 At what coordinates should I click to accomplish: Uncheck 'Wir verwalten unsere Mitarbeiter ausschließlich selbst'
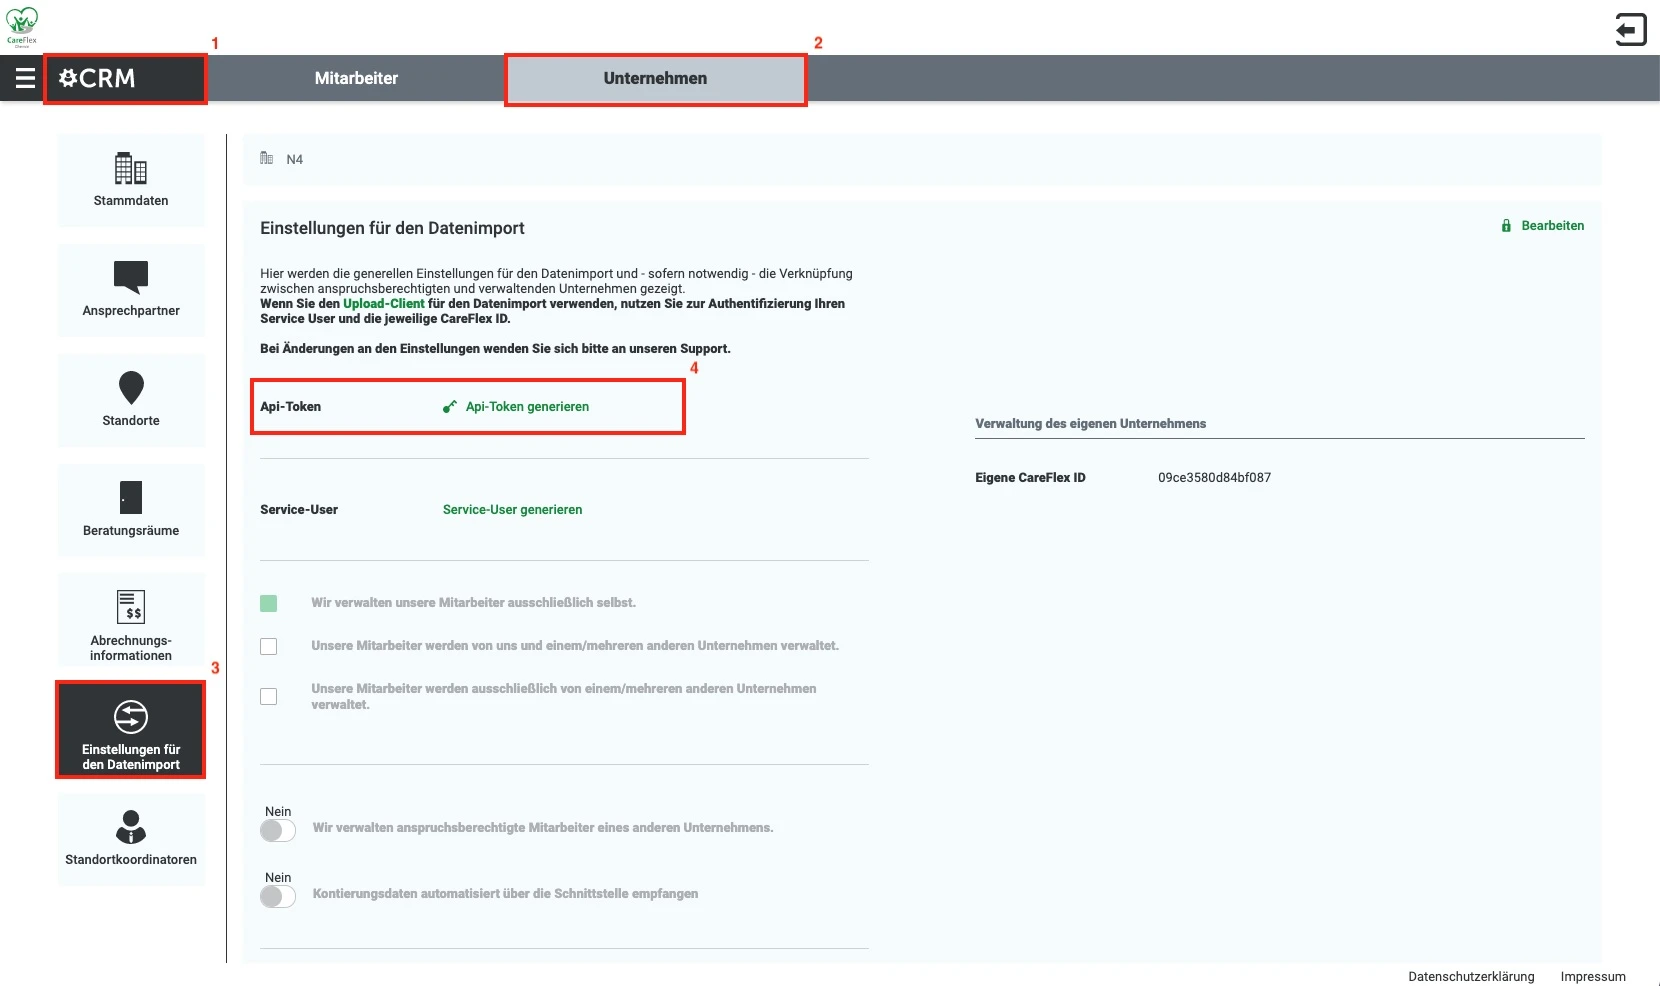click(268, 603)
